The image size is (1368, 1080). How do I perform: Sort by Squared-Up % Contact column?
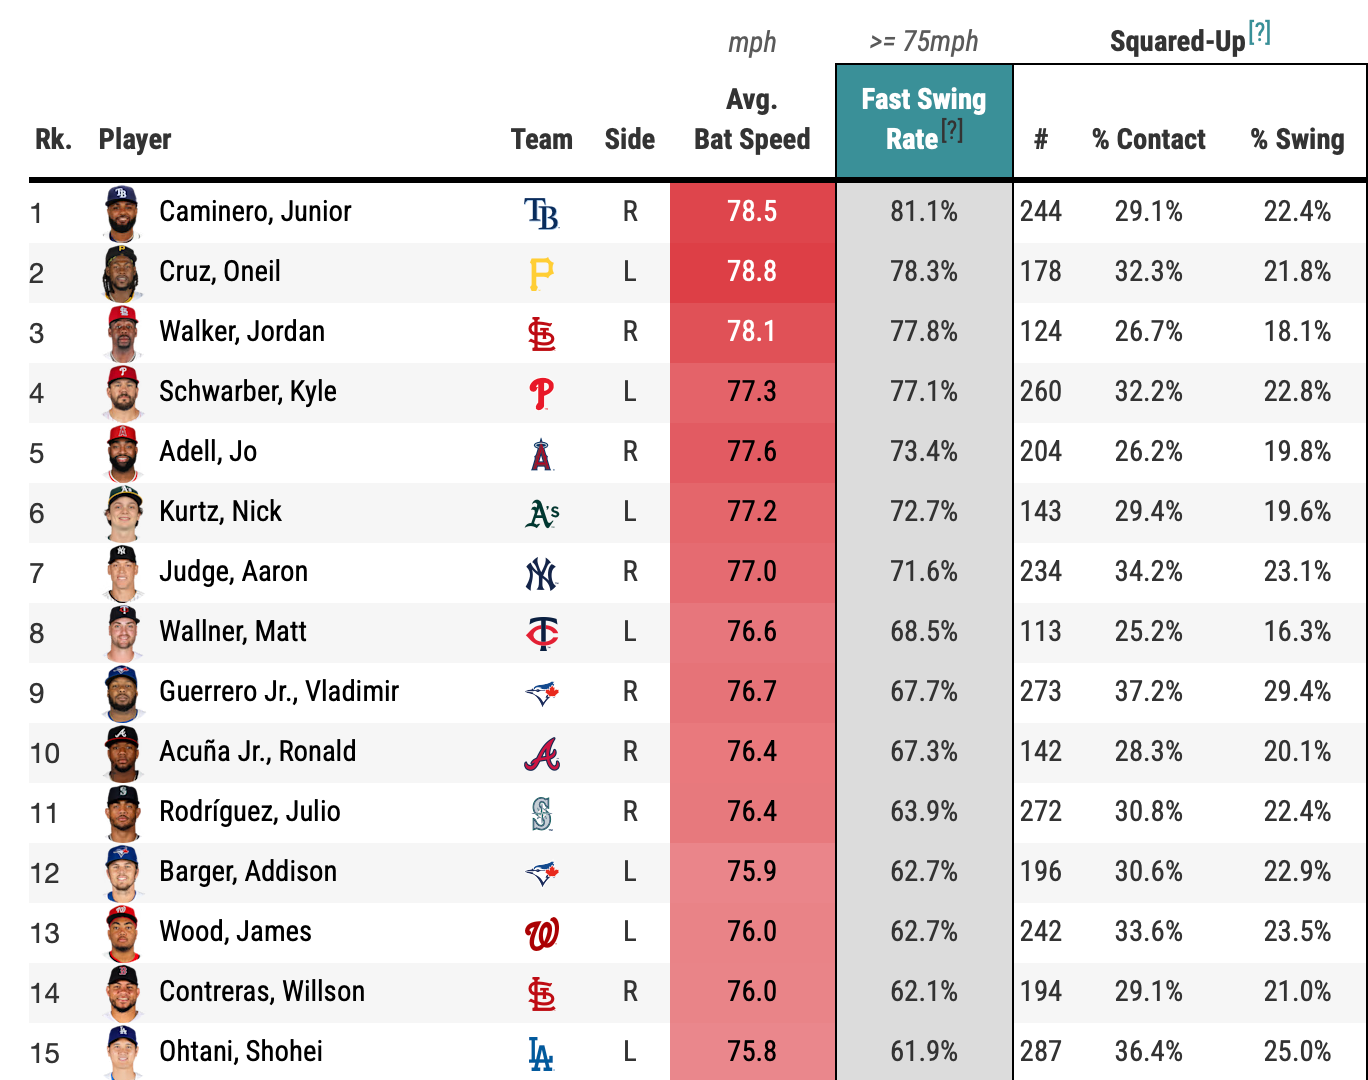pyautogui.click(x=1149, y=140)
